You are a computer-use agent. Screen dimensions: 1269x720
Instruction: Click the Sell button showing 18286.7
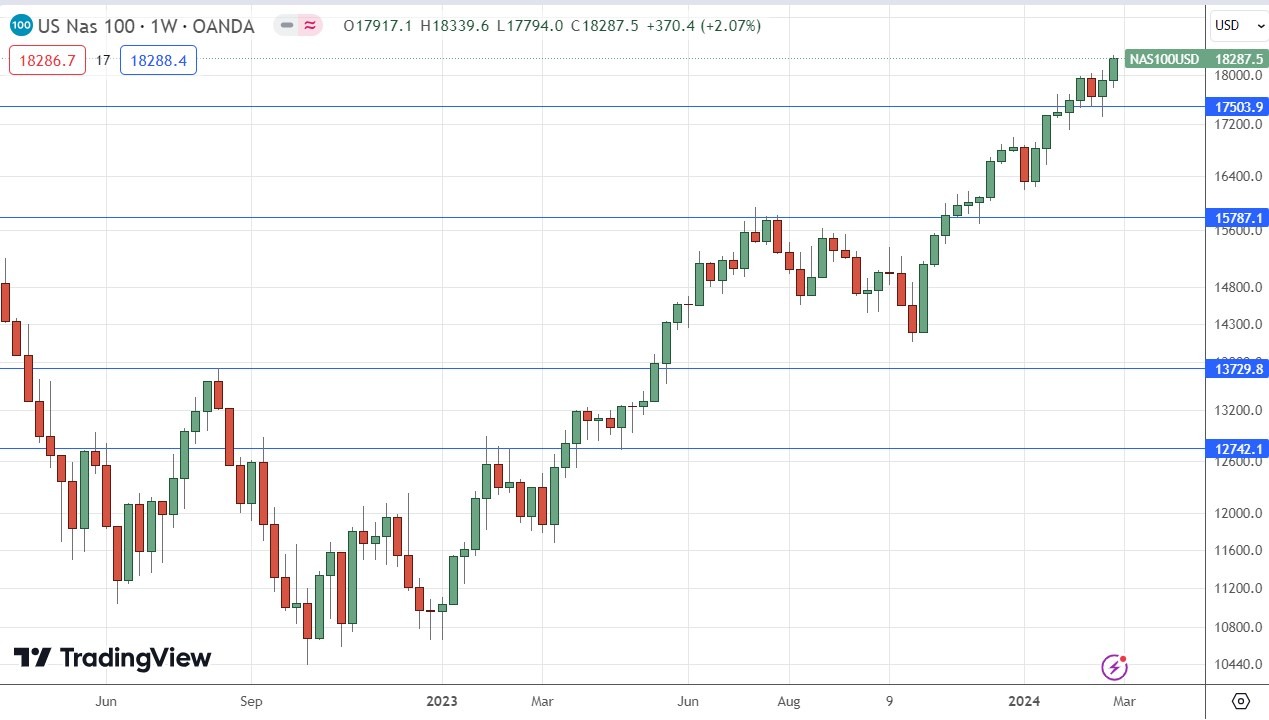pos(46,60)
